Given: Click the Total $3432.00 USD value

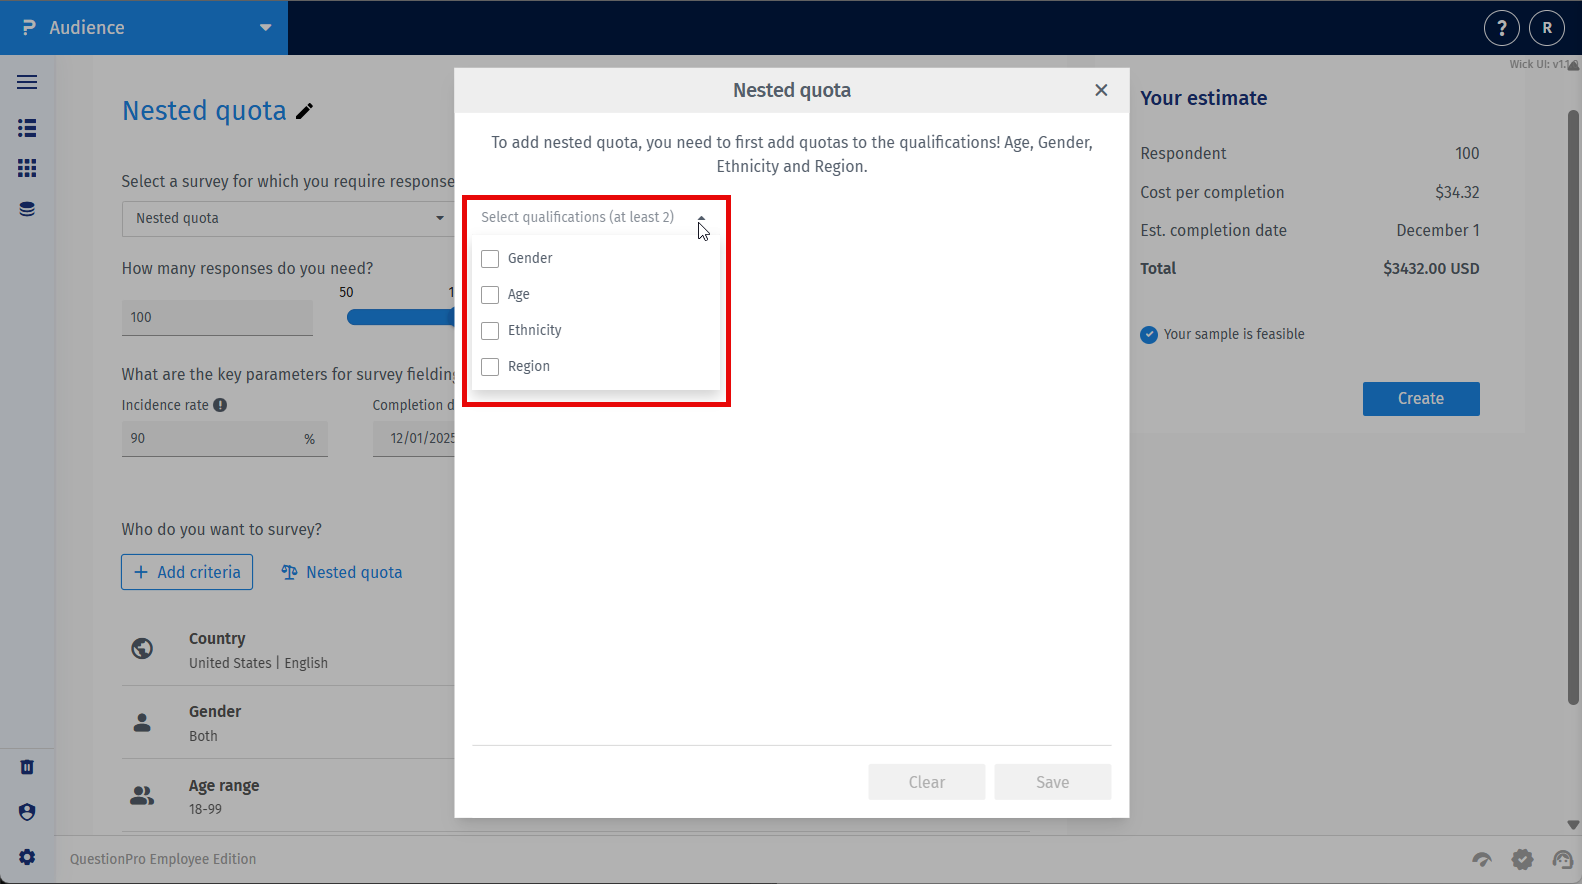Looking at the screenshot, I should tap(1431, 268).
